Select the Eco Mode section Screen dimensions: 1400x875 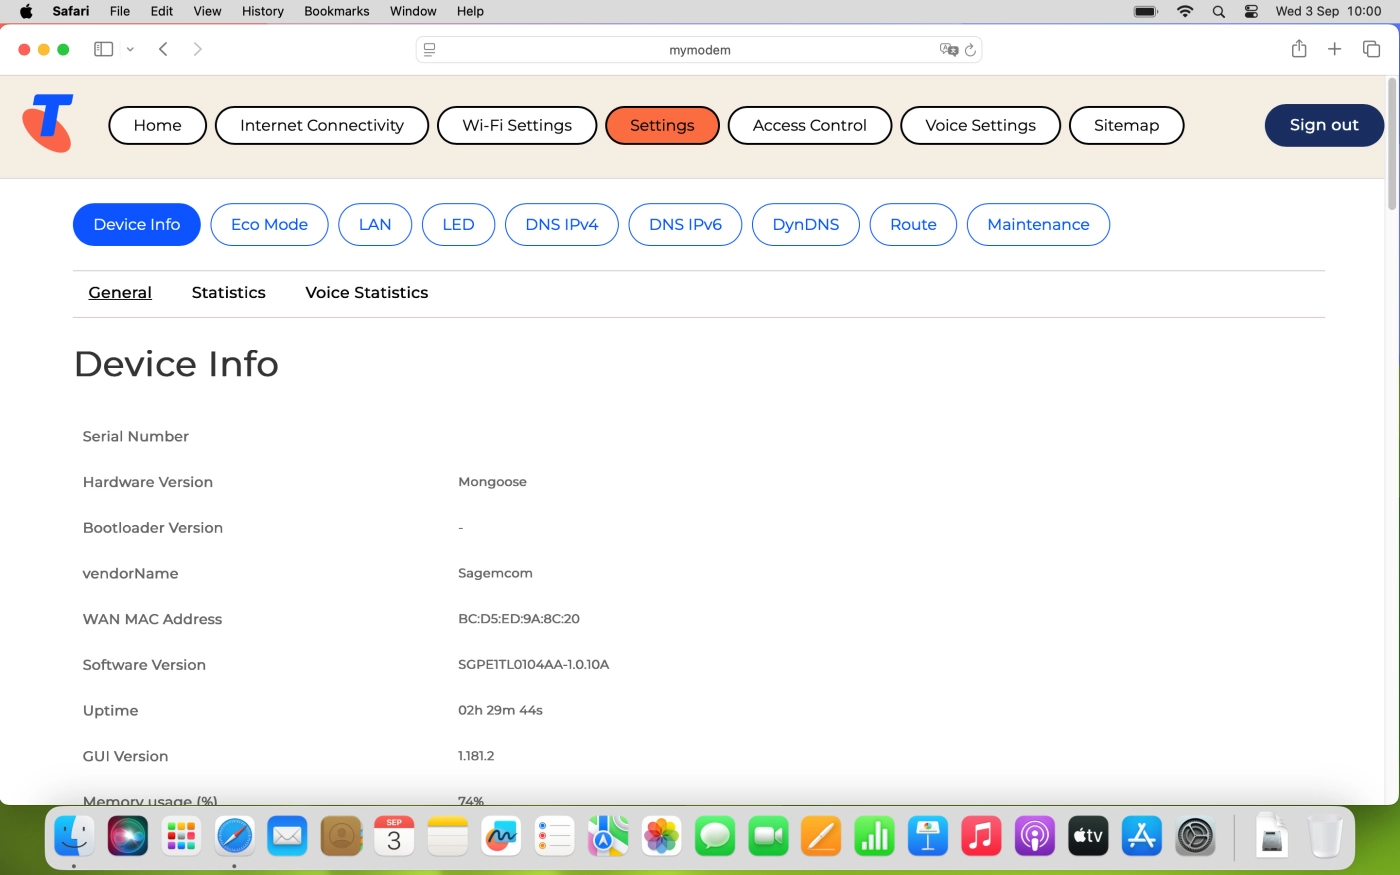tap(269, 224)
